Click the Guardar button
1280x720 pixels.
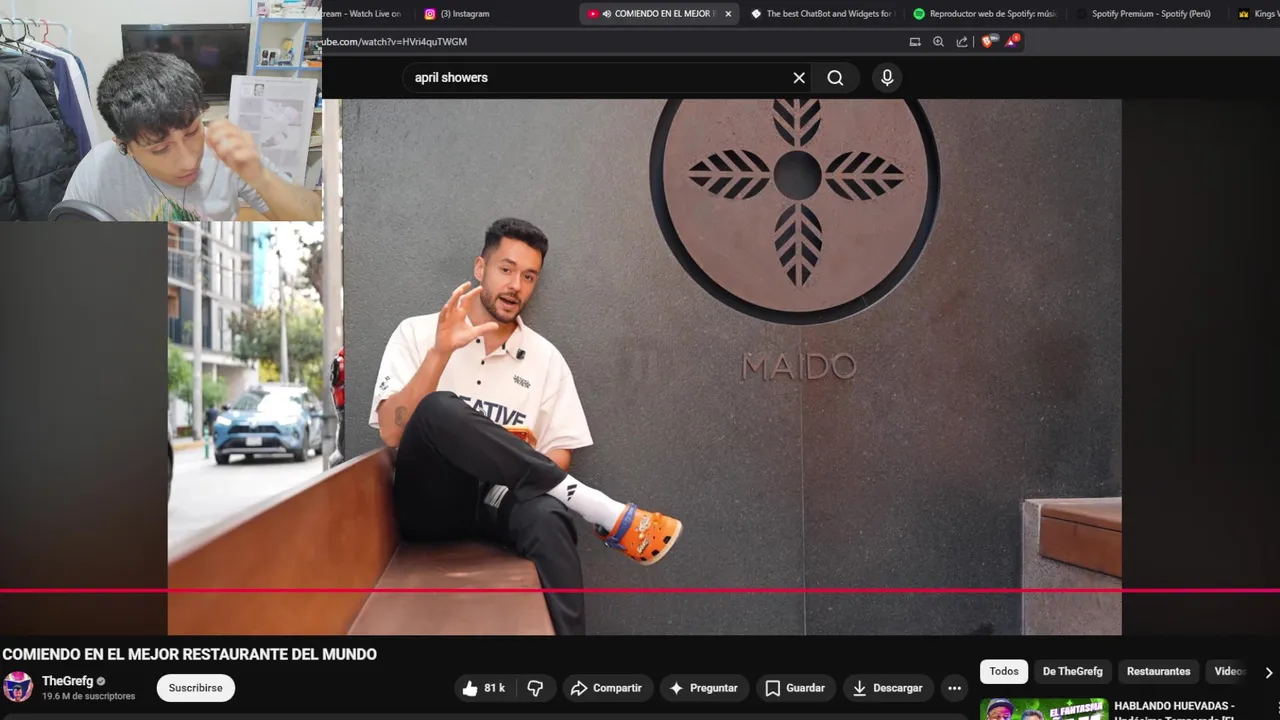coord(795,688)
